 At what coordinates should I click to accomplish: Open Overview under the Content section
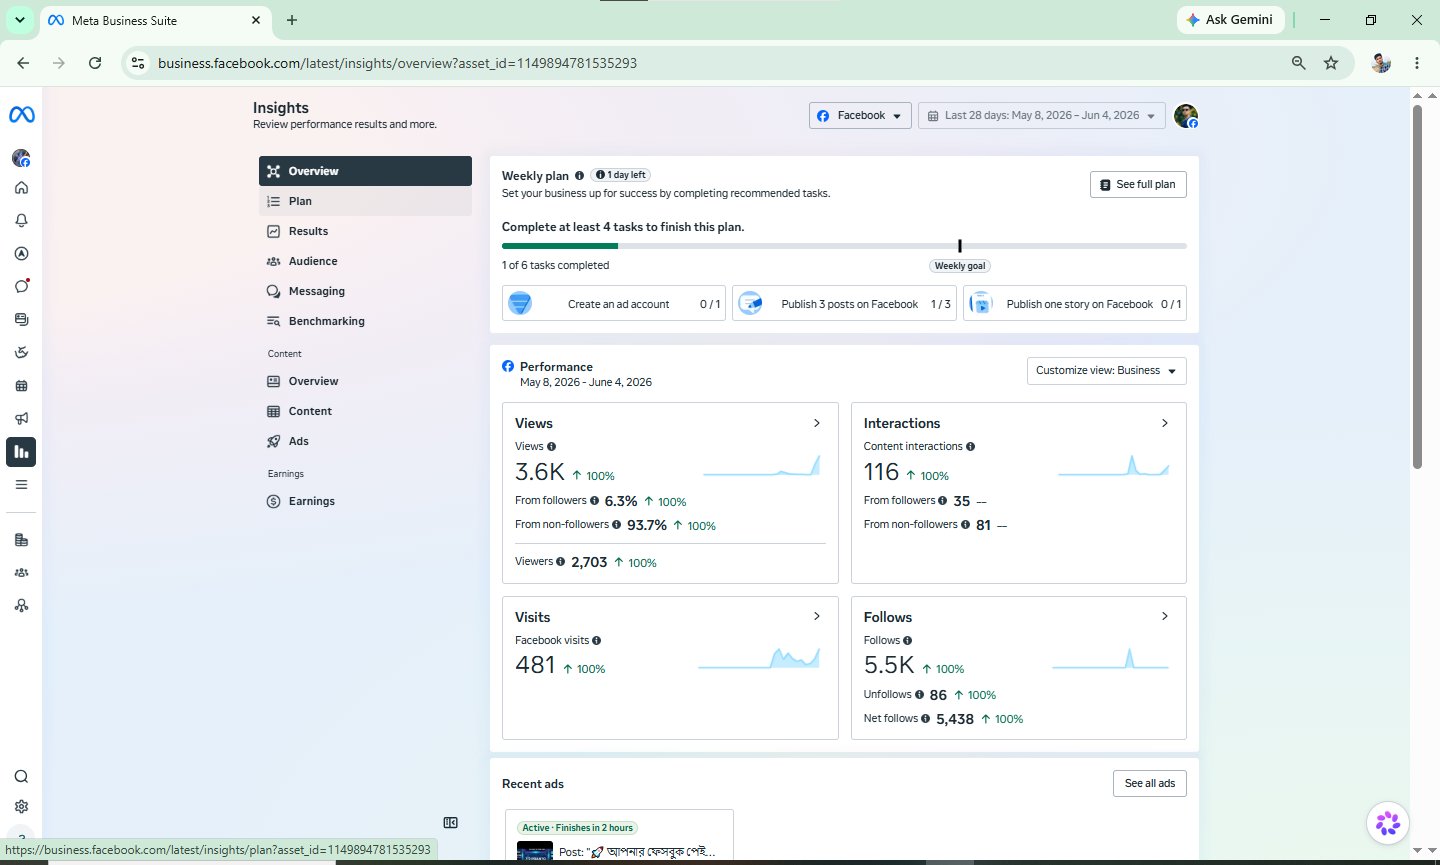pos(365,381)
